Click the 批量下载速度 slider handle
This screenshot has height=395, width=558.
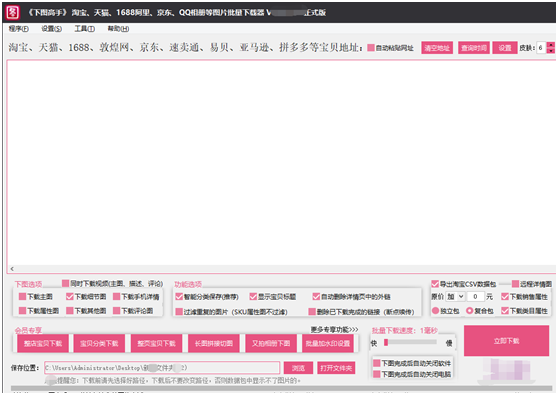click(x=386, y=342)
